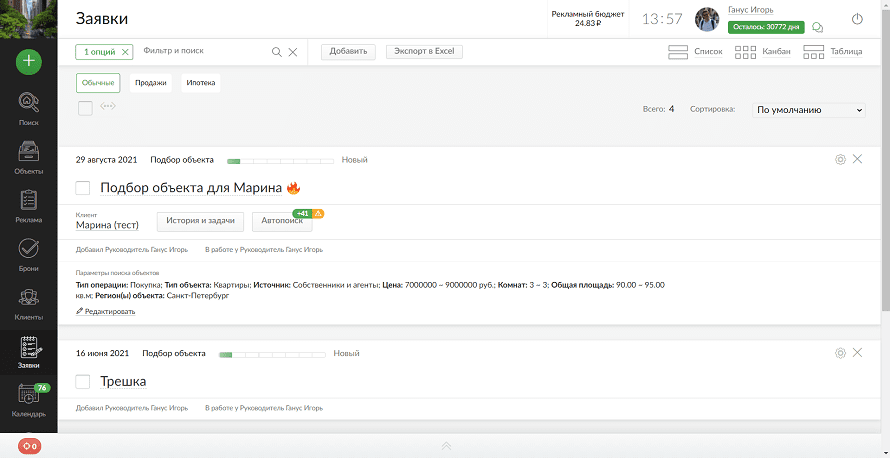
Task: Click the +41 badge on Автопоиск
Action: 303,213
